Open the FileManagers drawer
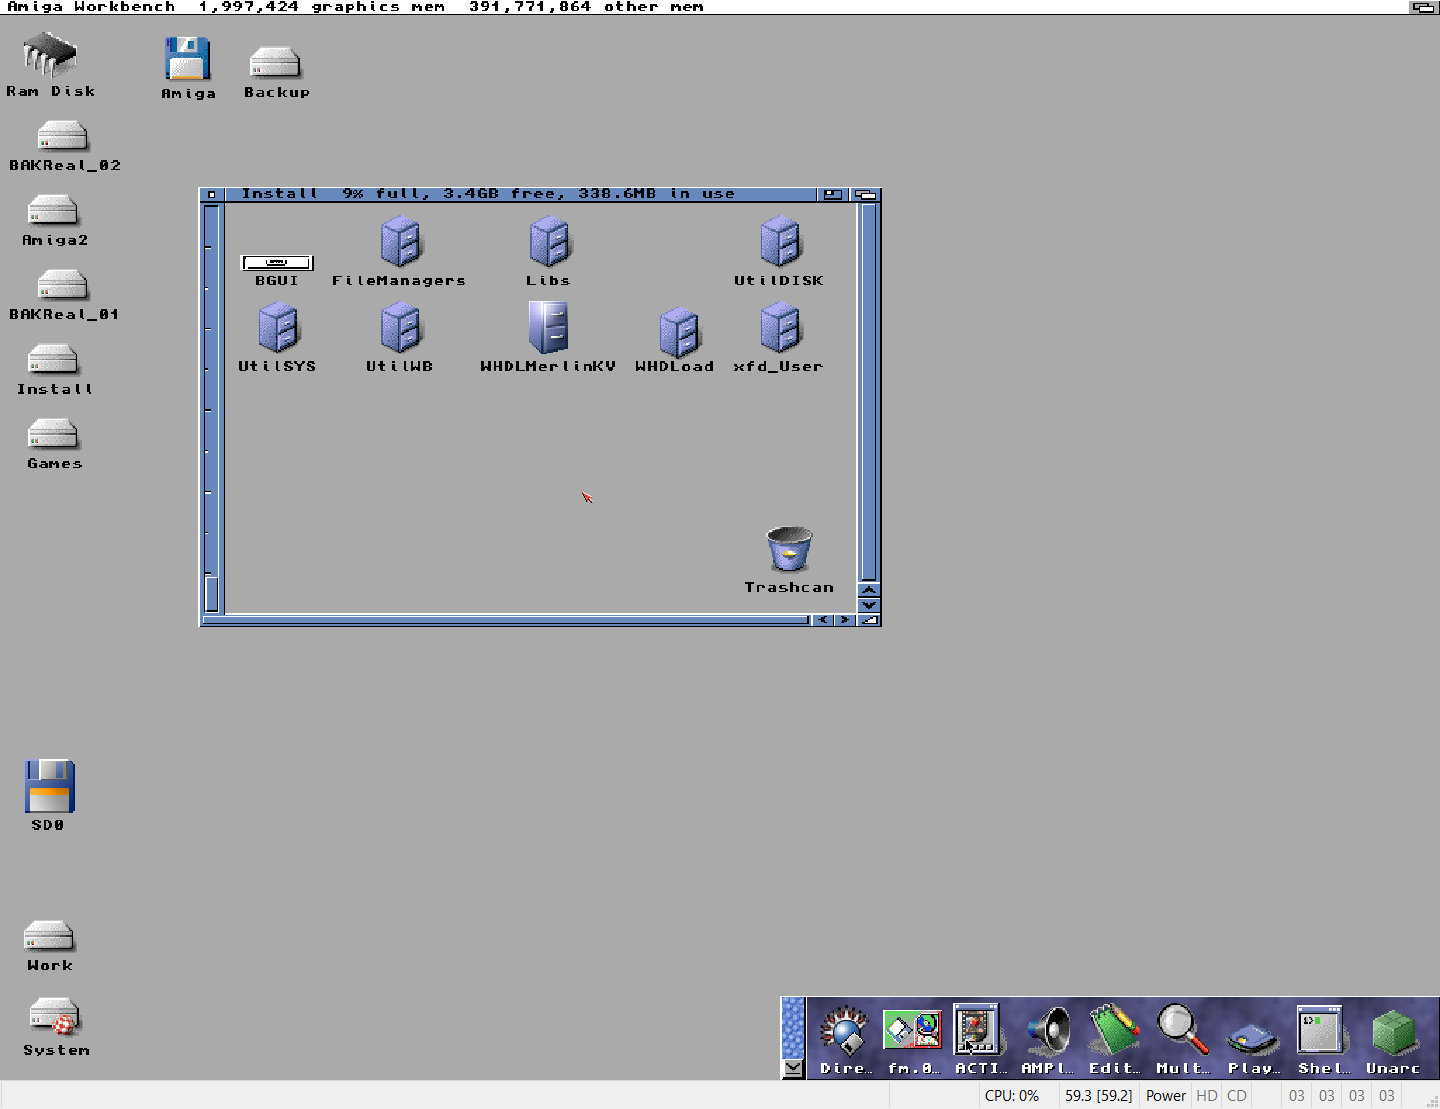Image resolution: width=1440 pixels, height=1109 pixels. point(401,243)
